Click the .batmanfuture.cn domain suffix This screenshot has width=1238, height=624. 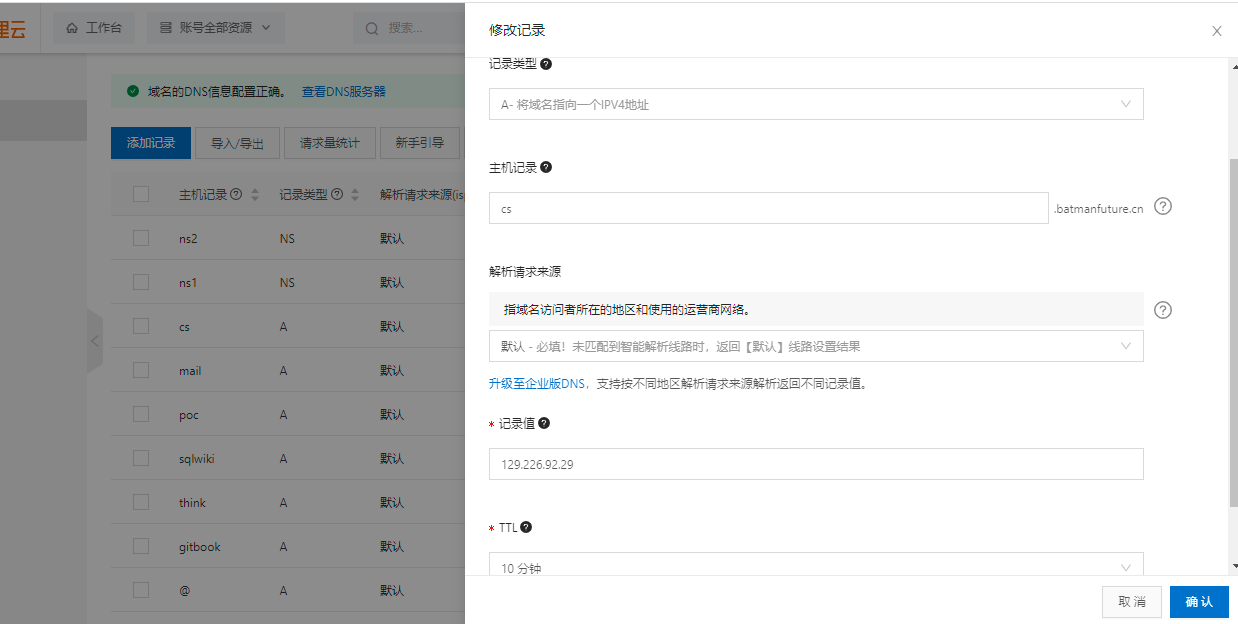coord(1098,209)
